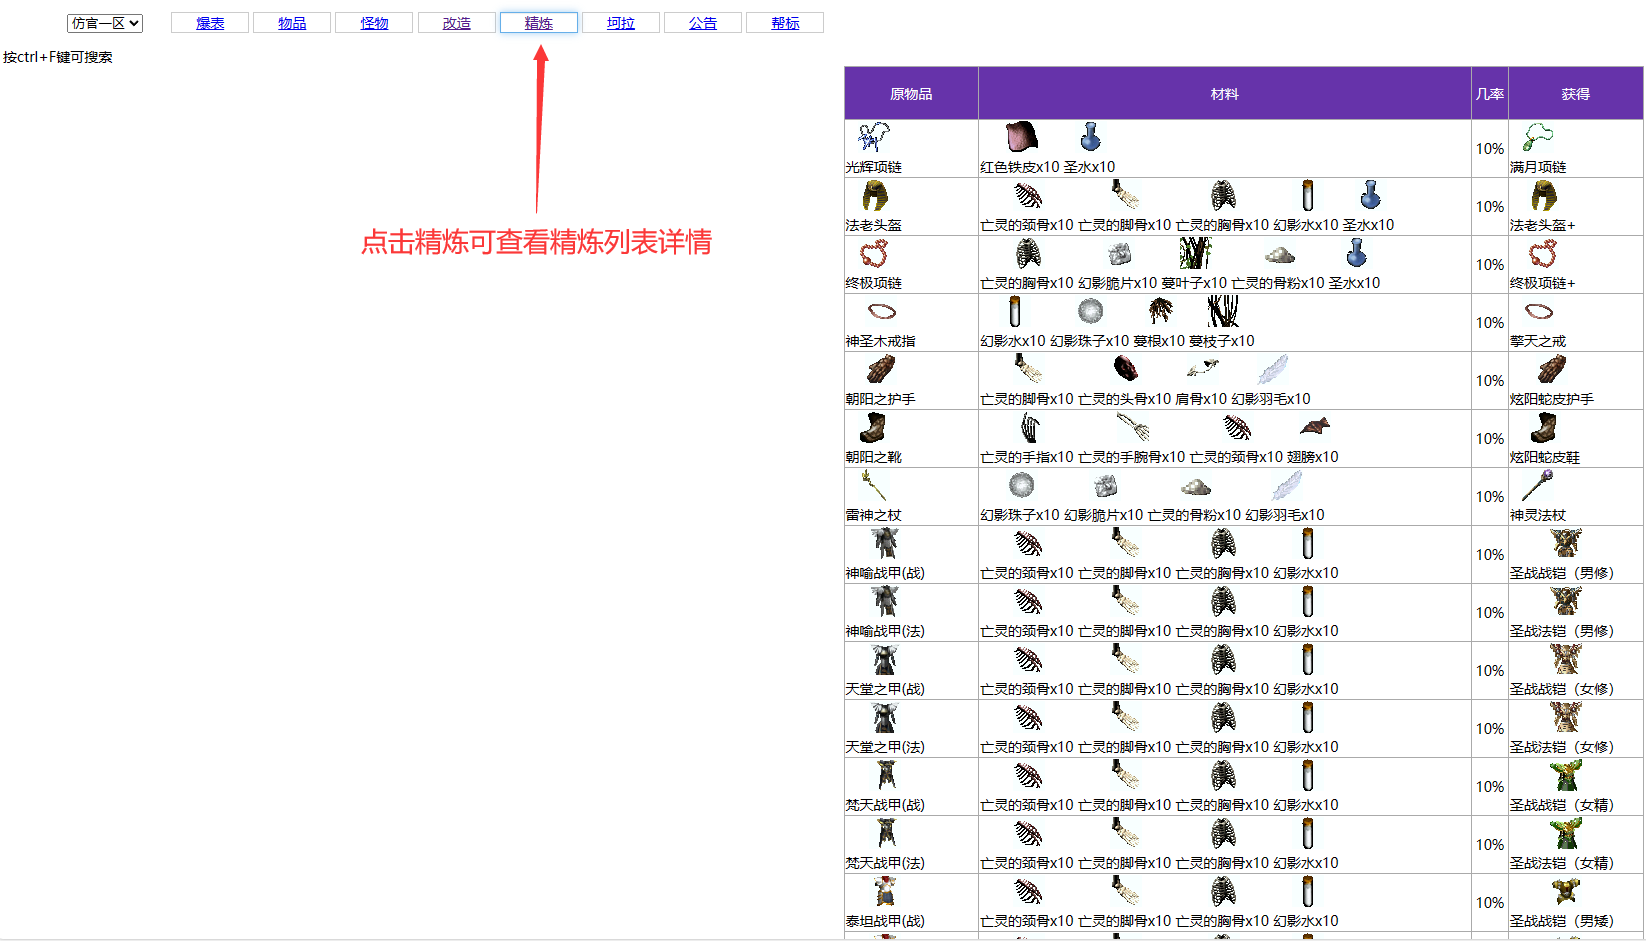Select the 10% rate in 法老头盔 row
Image resolution: width=1646 pixels, height=941 pixels.
tap(1490, 206)
